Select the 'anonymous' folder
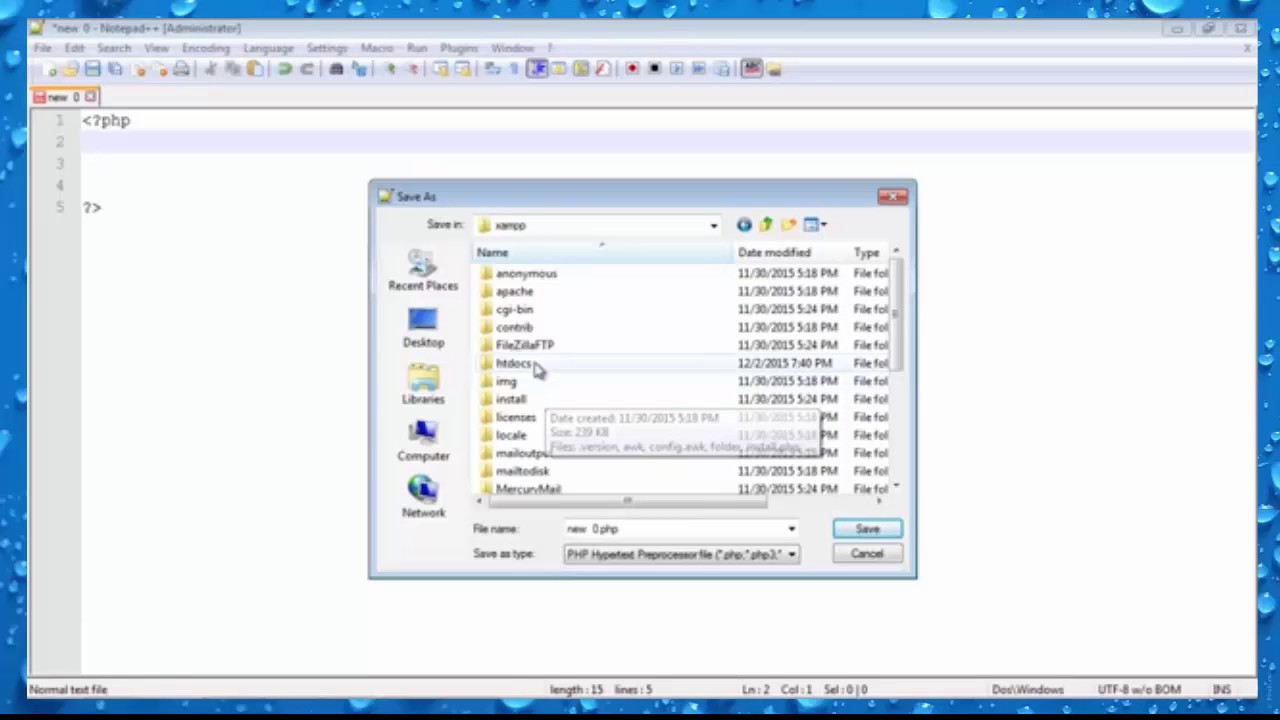The image size is (1280, 720). tap(526, 273)
